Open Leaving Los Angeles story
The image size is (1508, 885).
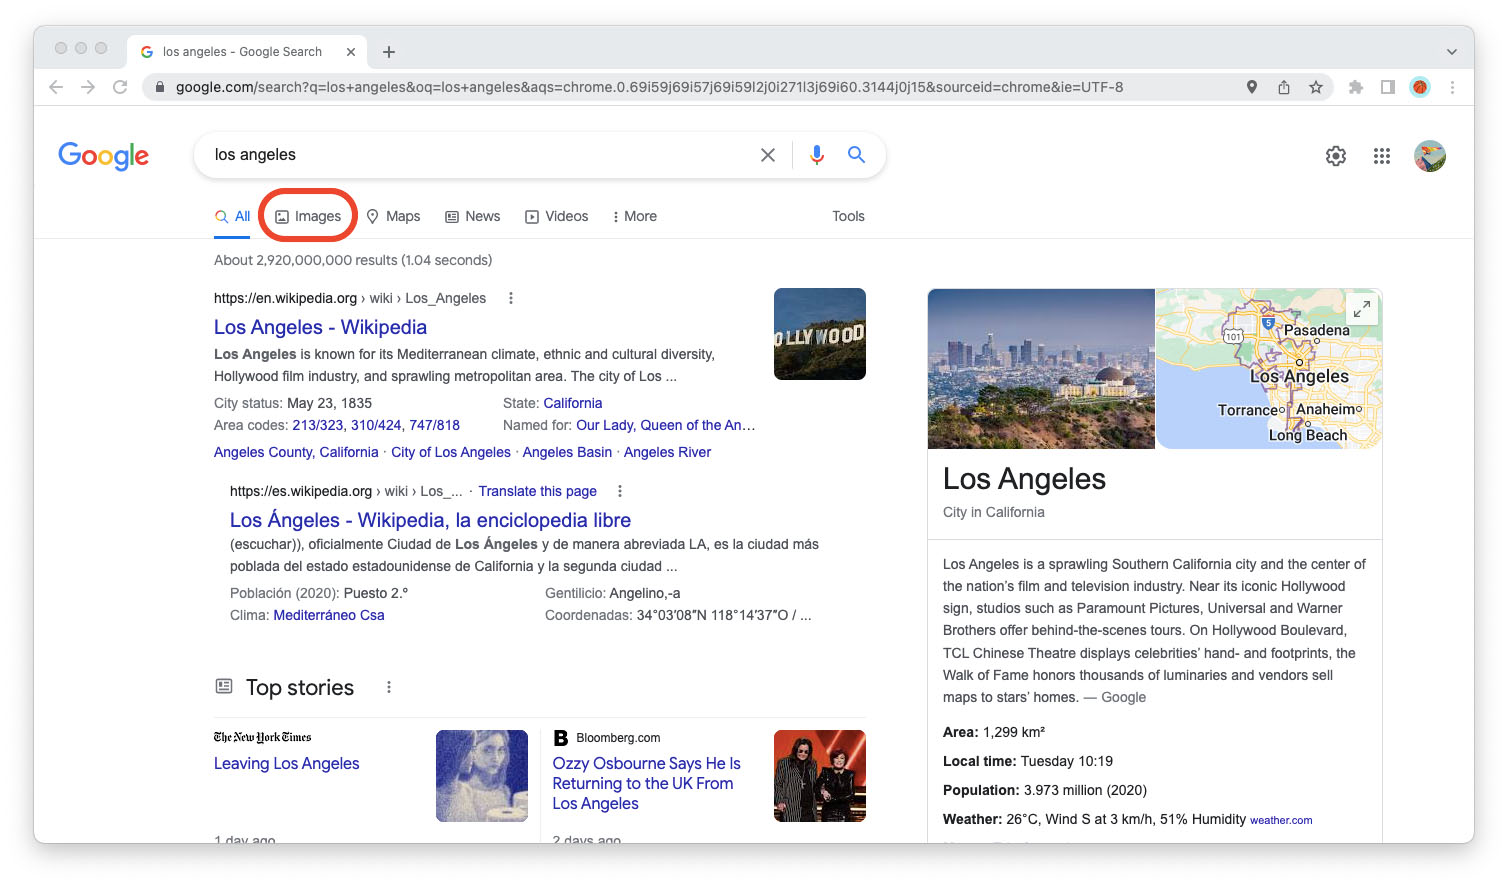point(287,763)
